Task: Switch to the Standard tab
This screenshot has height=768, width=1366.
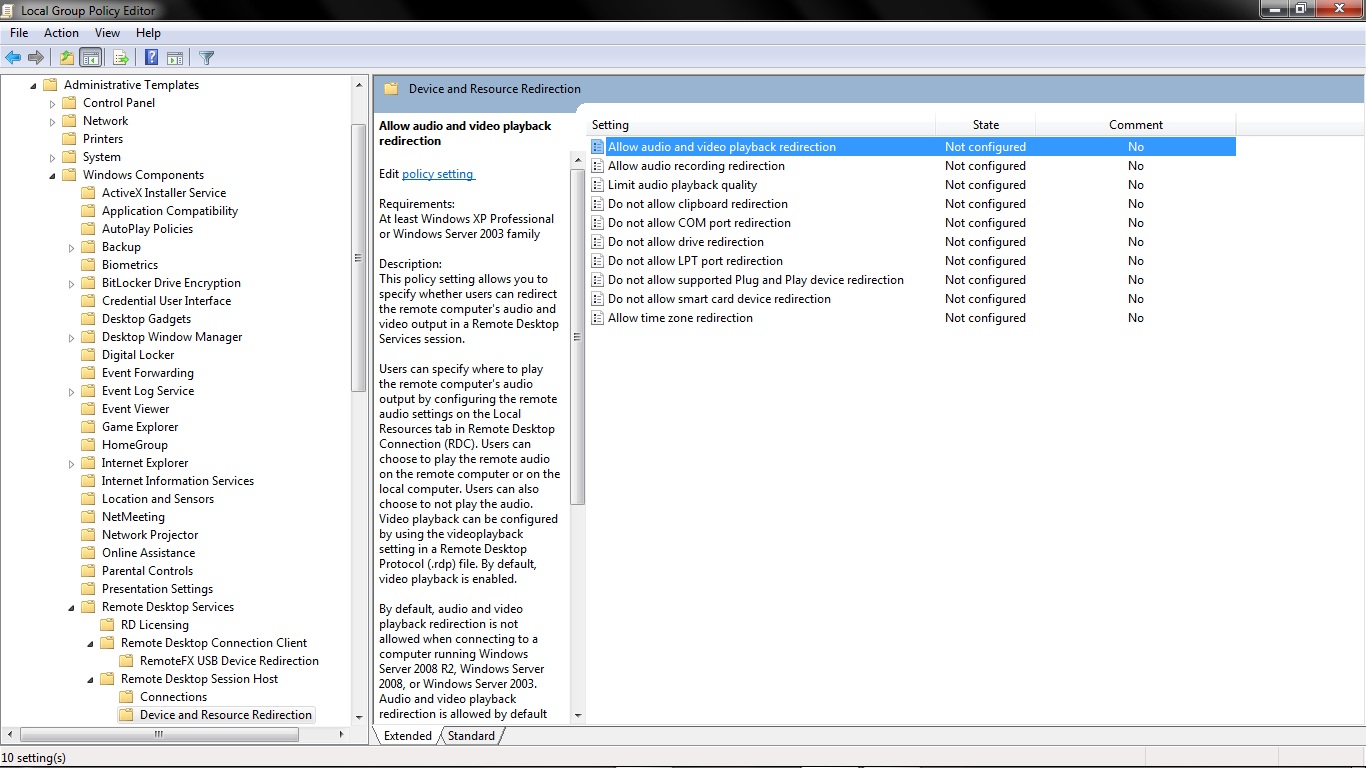Action: point(471,736)
